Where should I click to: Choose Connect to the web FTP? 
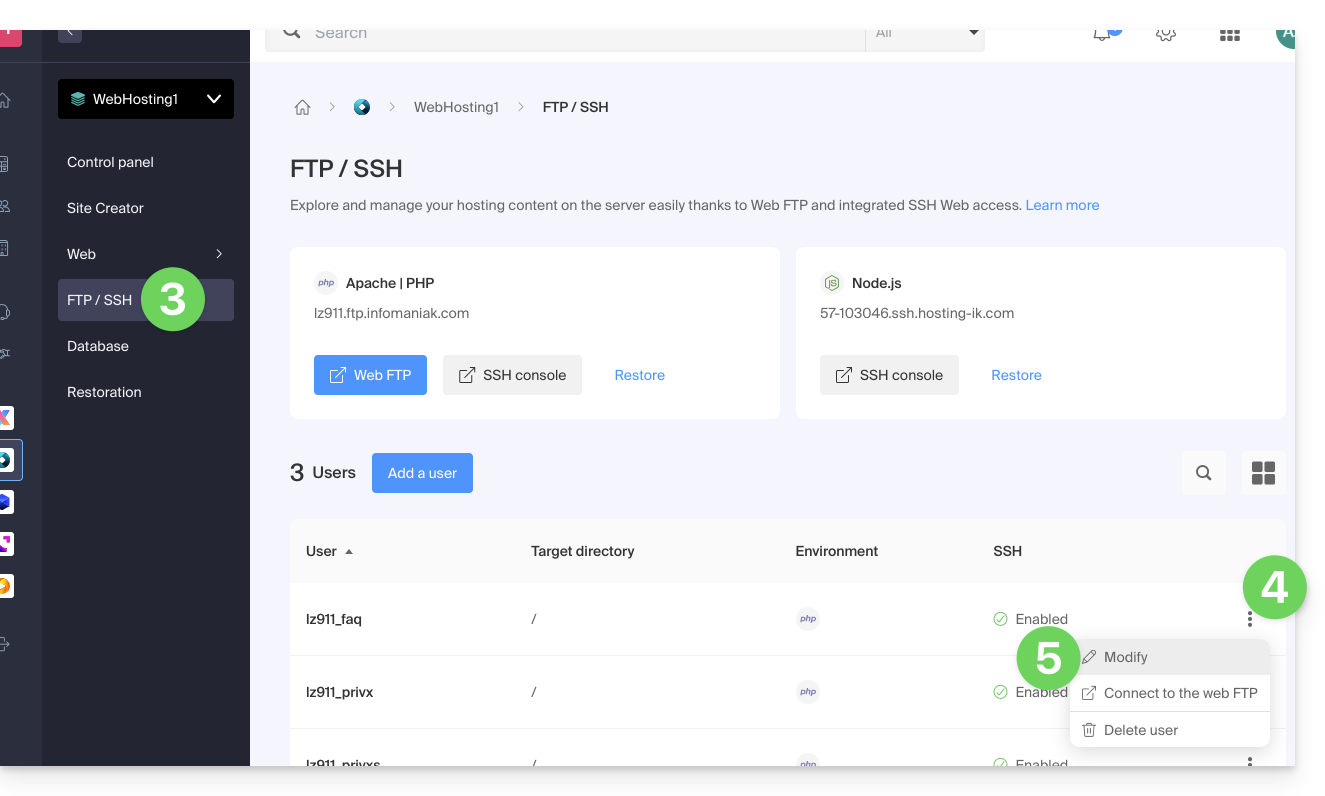tap(1170, 693)
